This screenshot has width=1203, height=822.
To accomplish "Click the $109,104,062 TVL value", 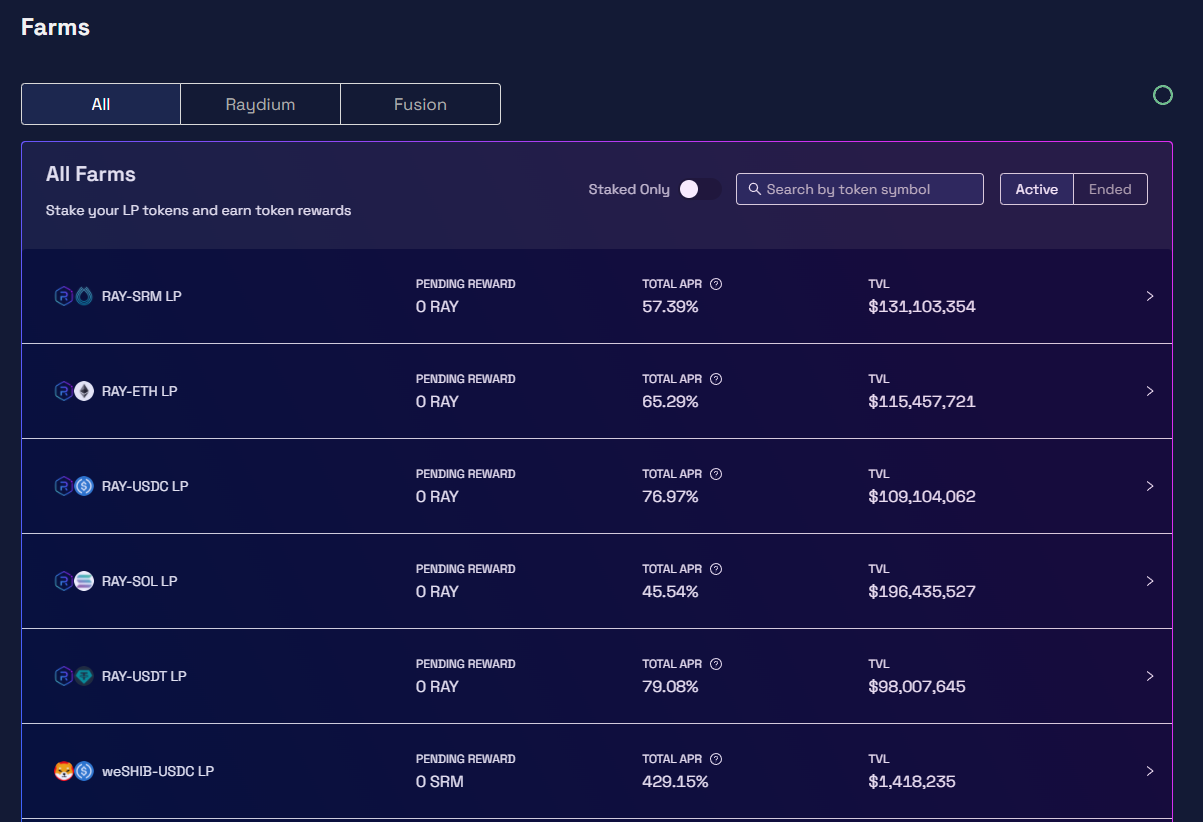I will point(922,496).
